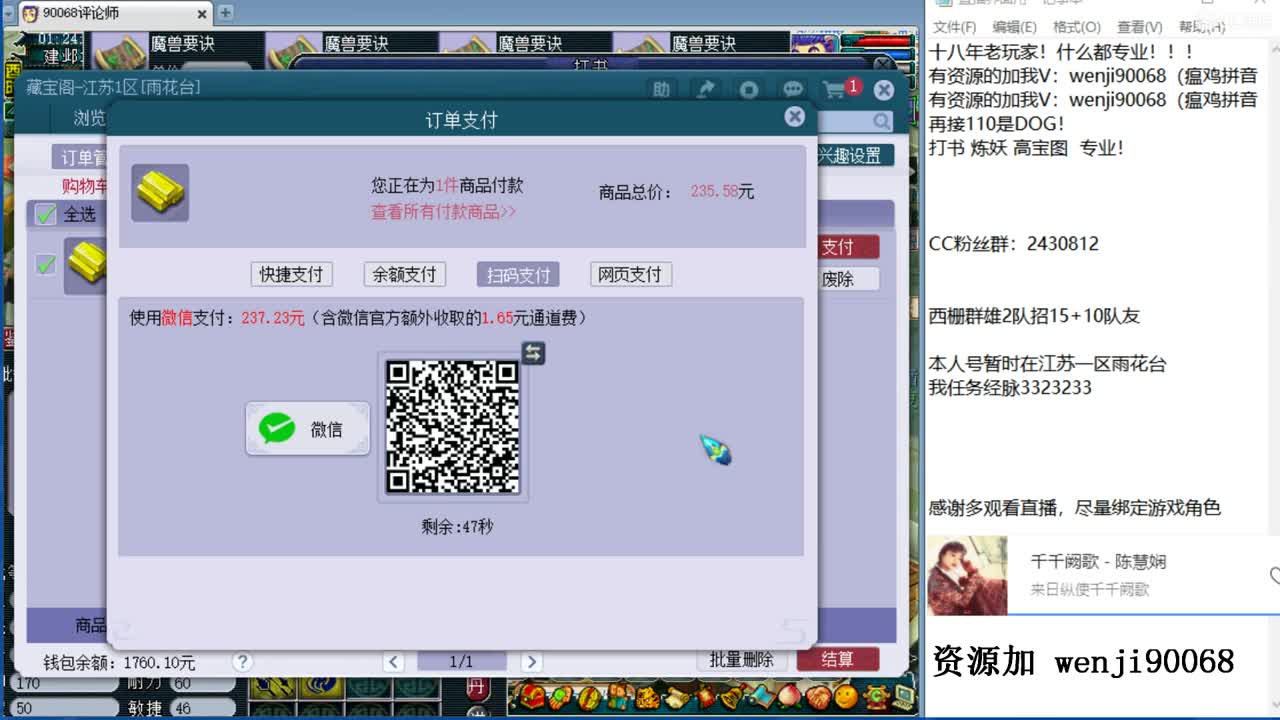Screen dimensions: 1280x720
Task: Close the 订单支付 payment dialog
Action: 795,117
